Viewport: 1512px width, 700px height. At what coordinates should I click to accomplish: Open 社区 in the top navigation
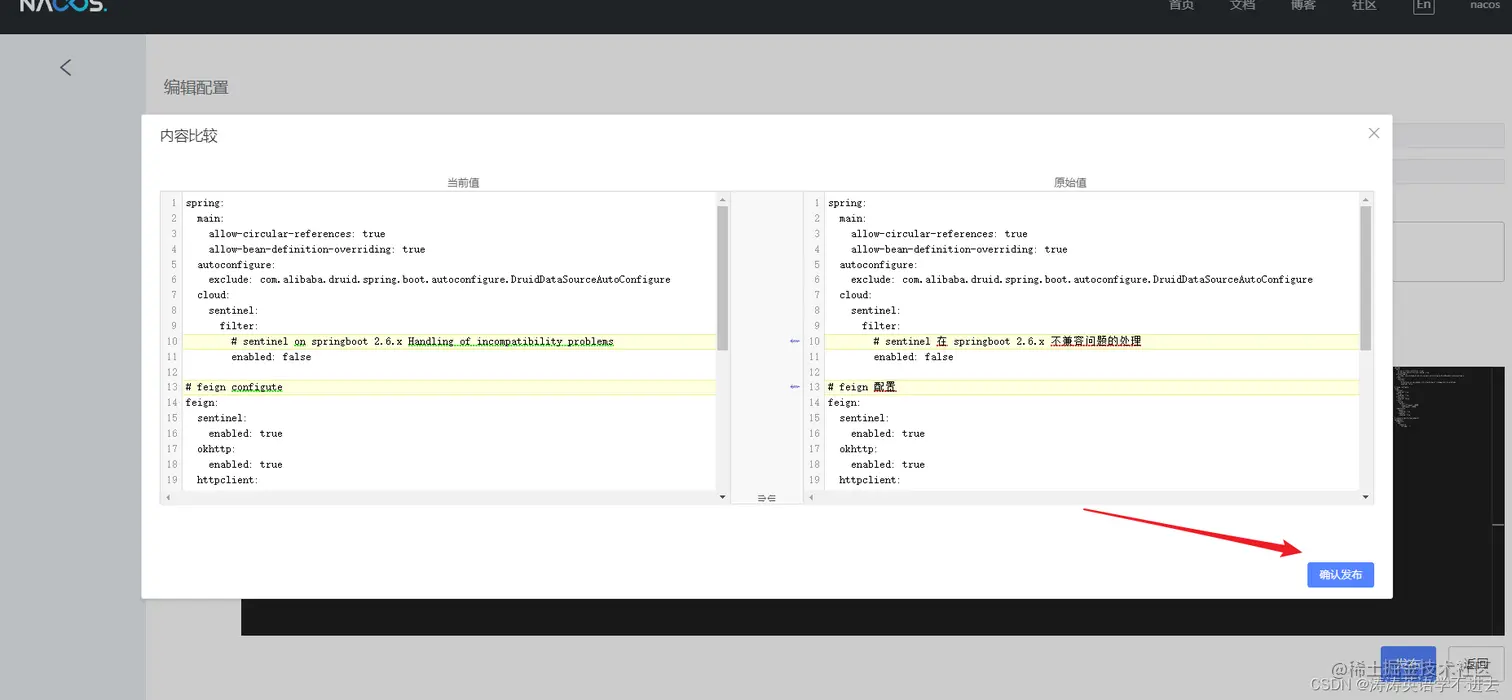(x=1364, y=5)
